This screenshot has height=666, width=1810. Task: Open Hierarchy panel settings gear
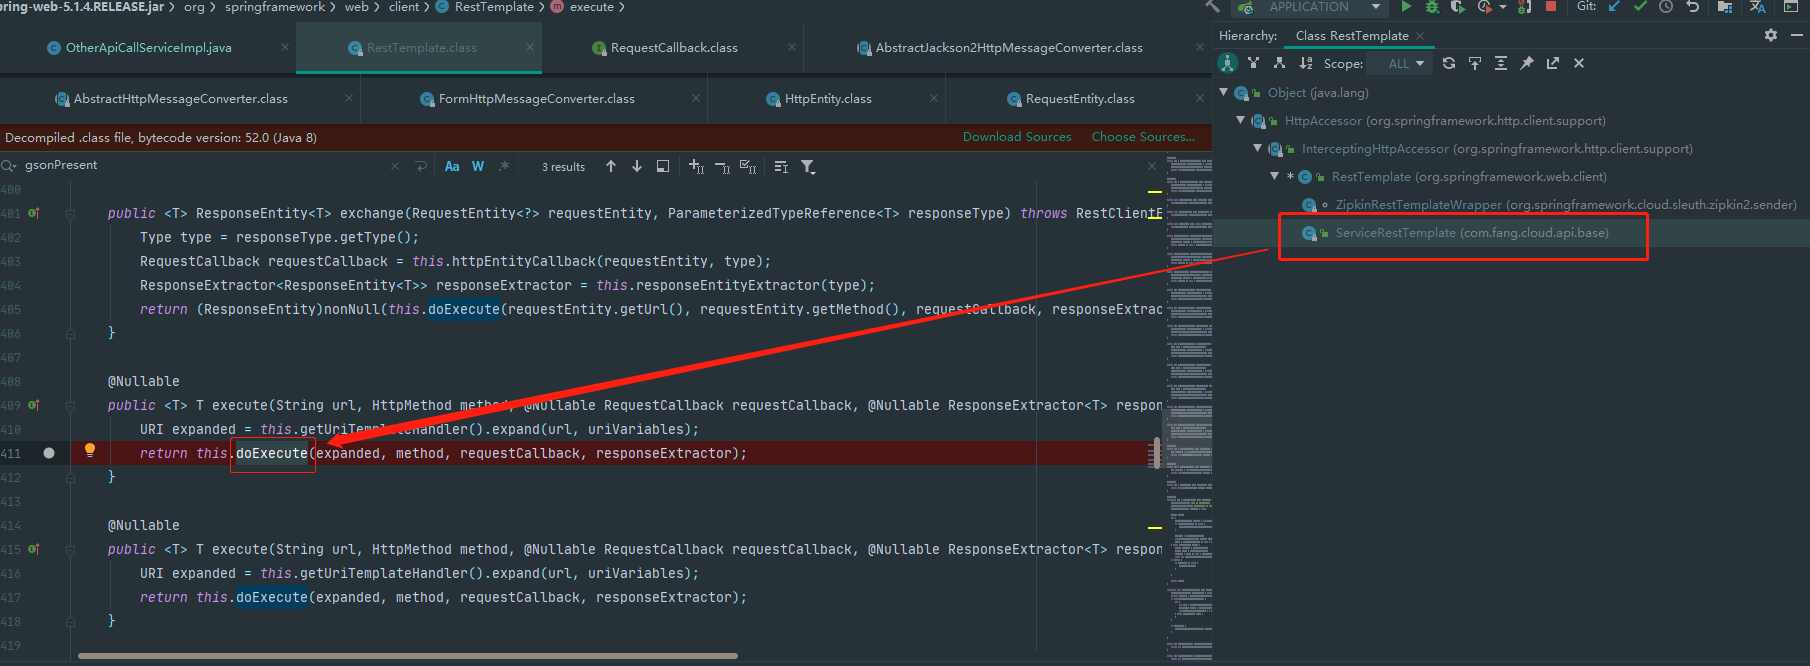coord(1771,35)
